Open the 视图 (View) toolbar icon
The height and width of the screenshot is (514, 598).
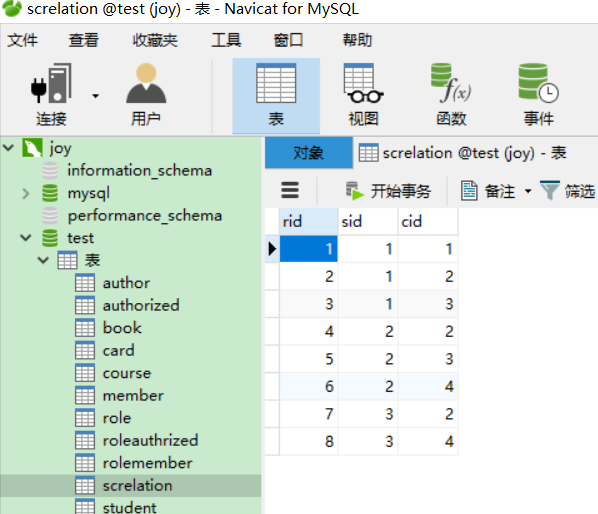tap(363, 95)
